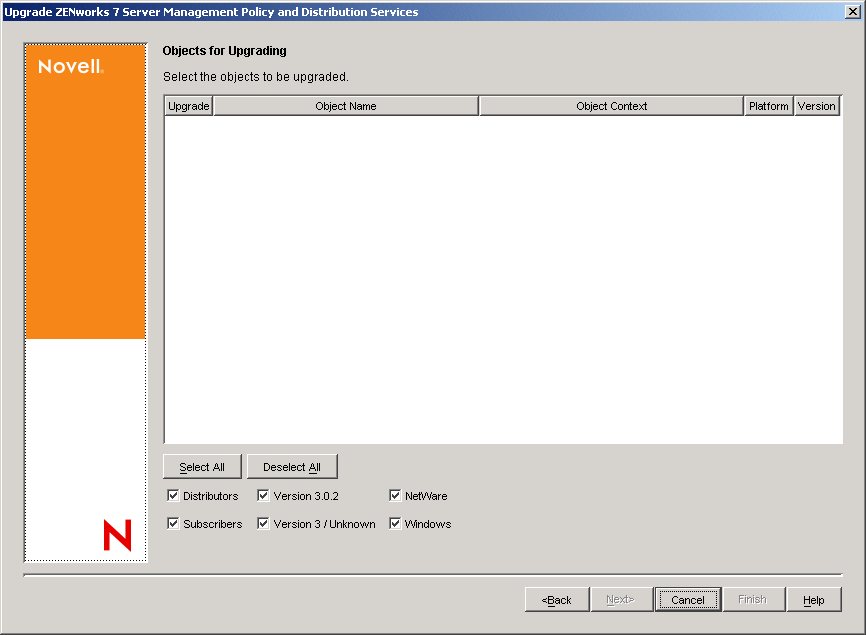
Task: Cancel the upgrade wizard
Action: click(x=688, y=600)
